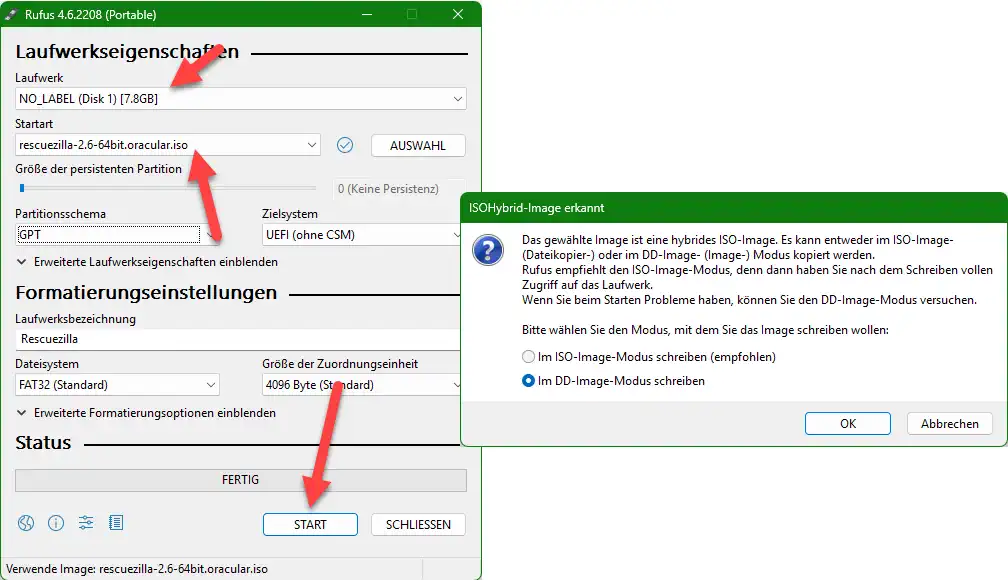The image size is (1008, 580).
Task: Close the Rufus window
Action: tap(458, 14)
